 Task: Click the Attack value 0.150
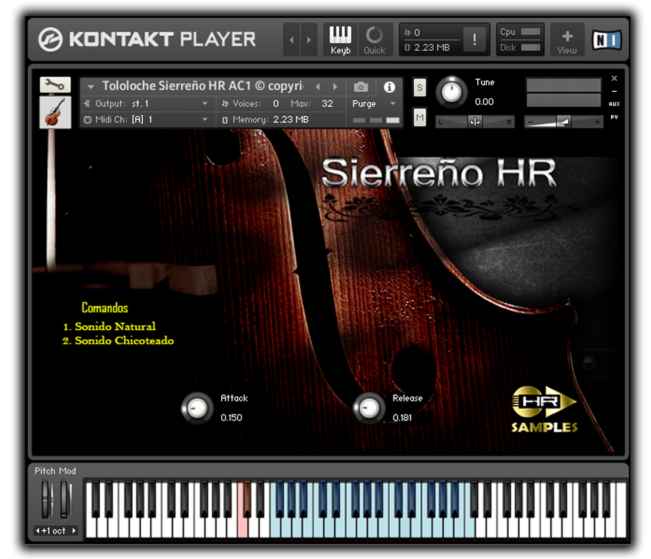[231, 417]
